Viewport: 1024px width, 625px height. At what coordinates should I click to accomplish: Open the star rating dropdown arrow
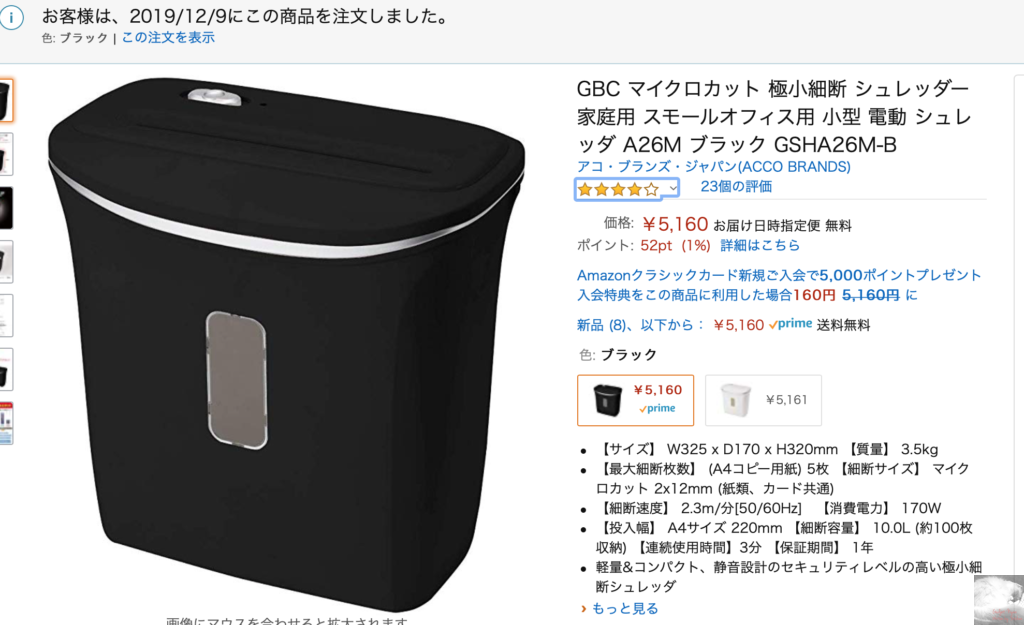pyautogui.click(x=673, y=189)
